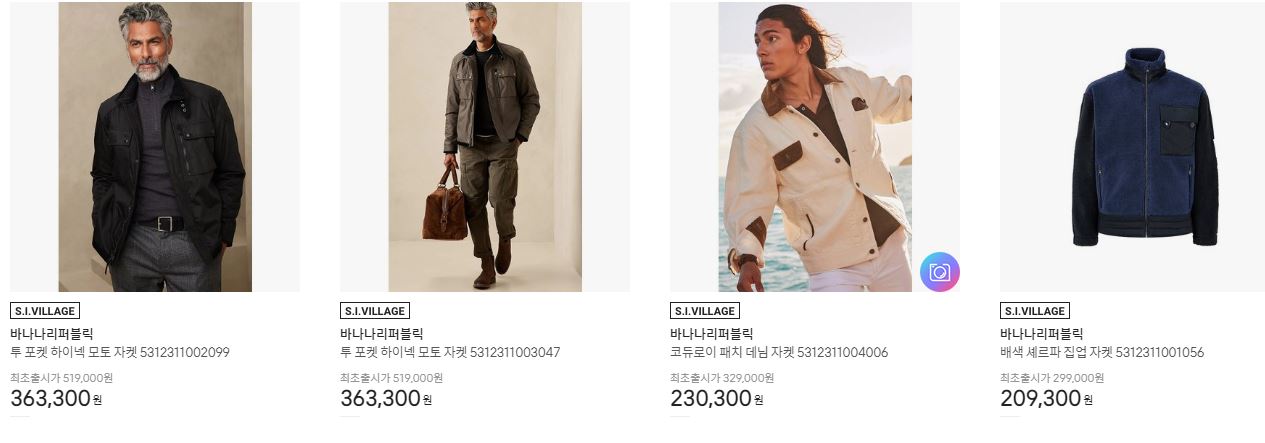The width and height of the screenshot is (1265, 443).
Task: Click 바나나리퍼블릭 brand name on first product
Action: point(51,334)
